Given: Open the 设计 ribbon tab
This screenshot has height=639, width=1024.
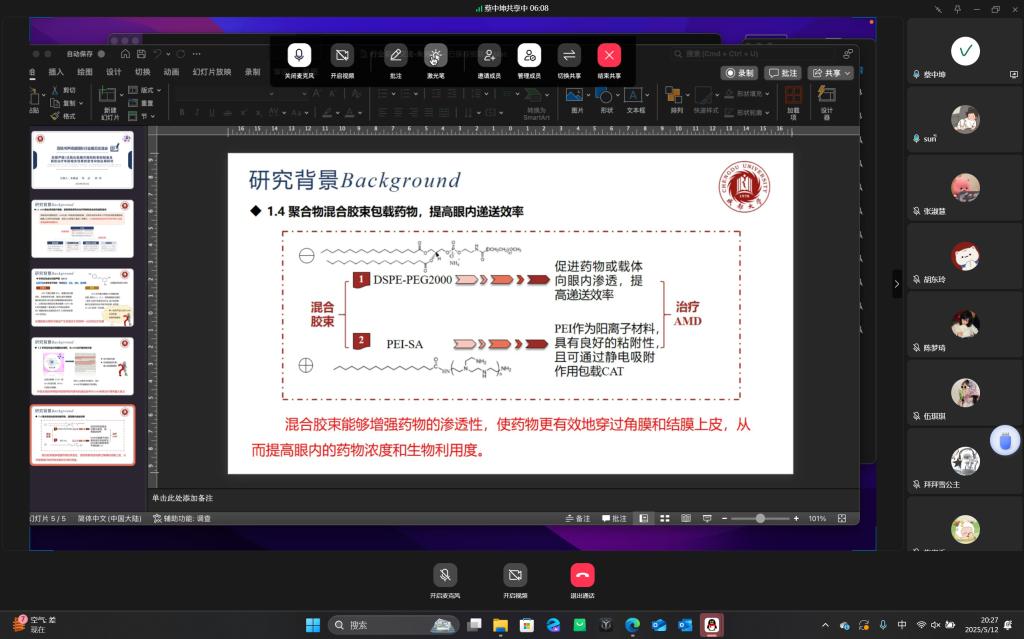Looking at the screenshot, I should click(113, 72).
